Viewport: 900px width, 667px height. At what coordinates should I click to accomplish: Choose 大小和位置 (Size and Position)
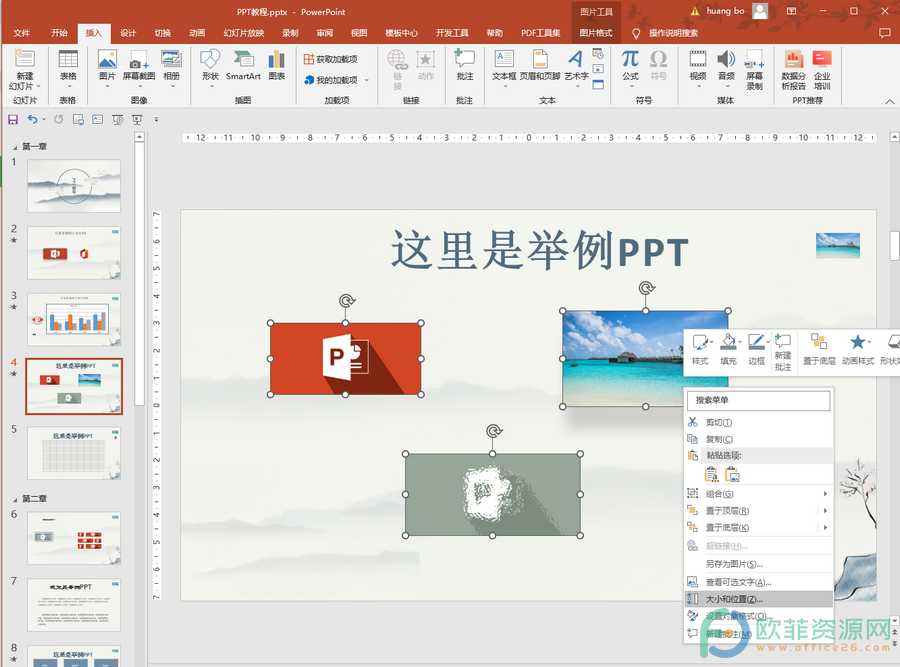tap(759, 599)
